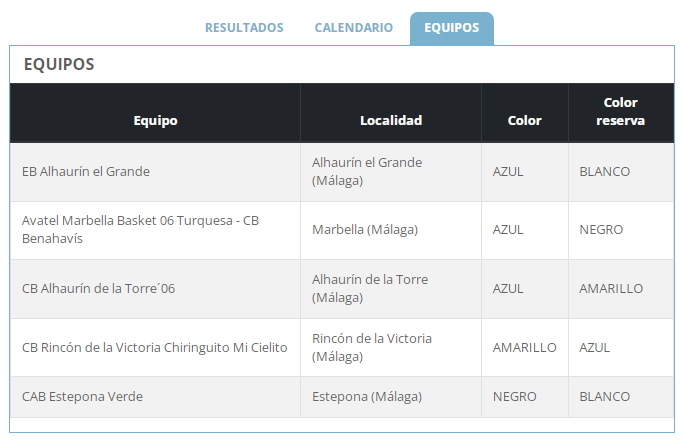The height and width of the screenshot is (442, 683).
Task: Click the Color reserva column header
Action: [620, 111]
